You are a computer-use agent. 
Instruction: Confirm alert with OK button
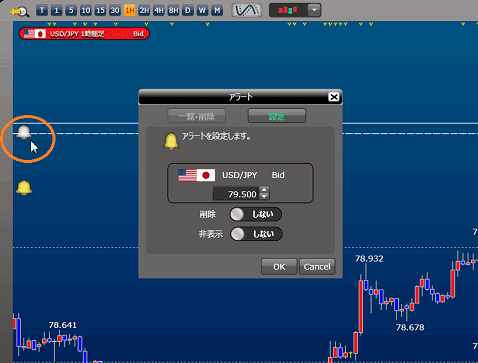(x=279, y=267)
